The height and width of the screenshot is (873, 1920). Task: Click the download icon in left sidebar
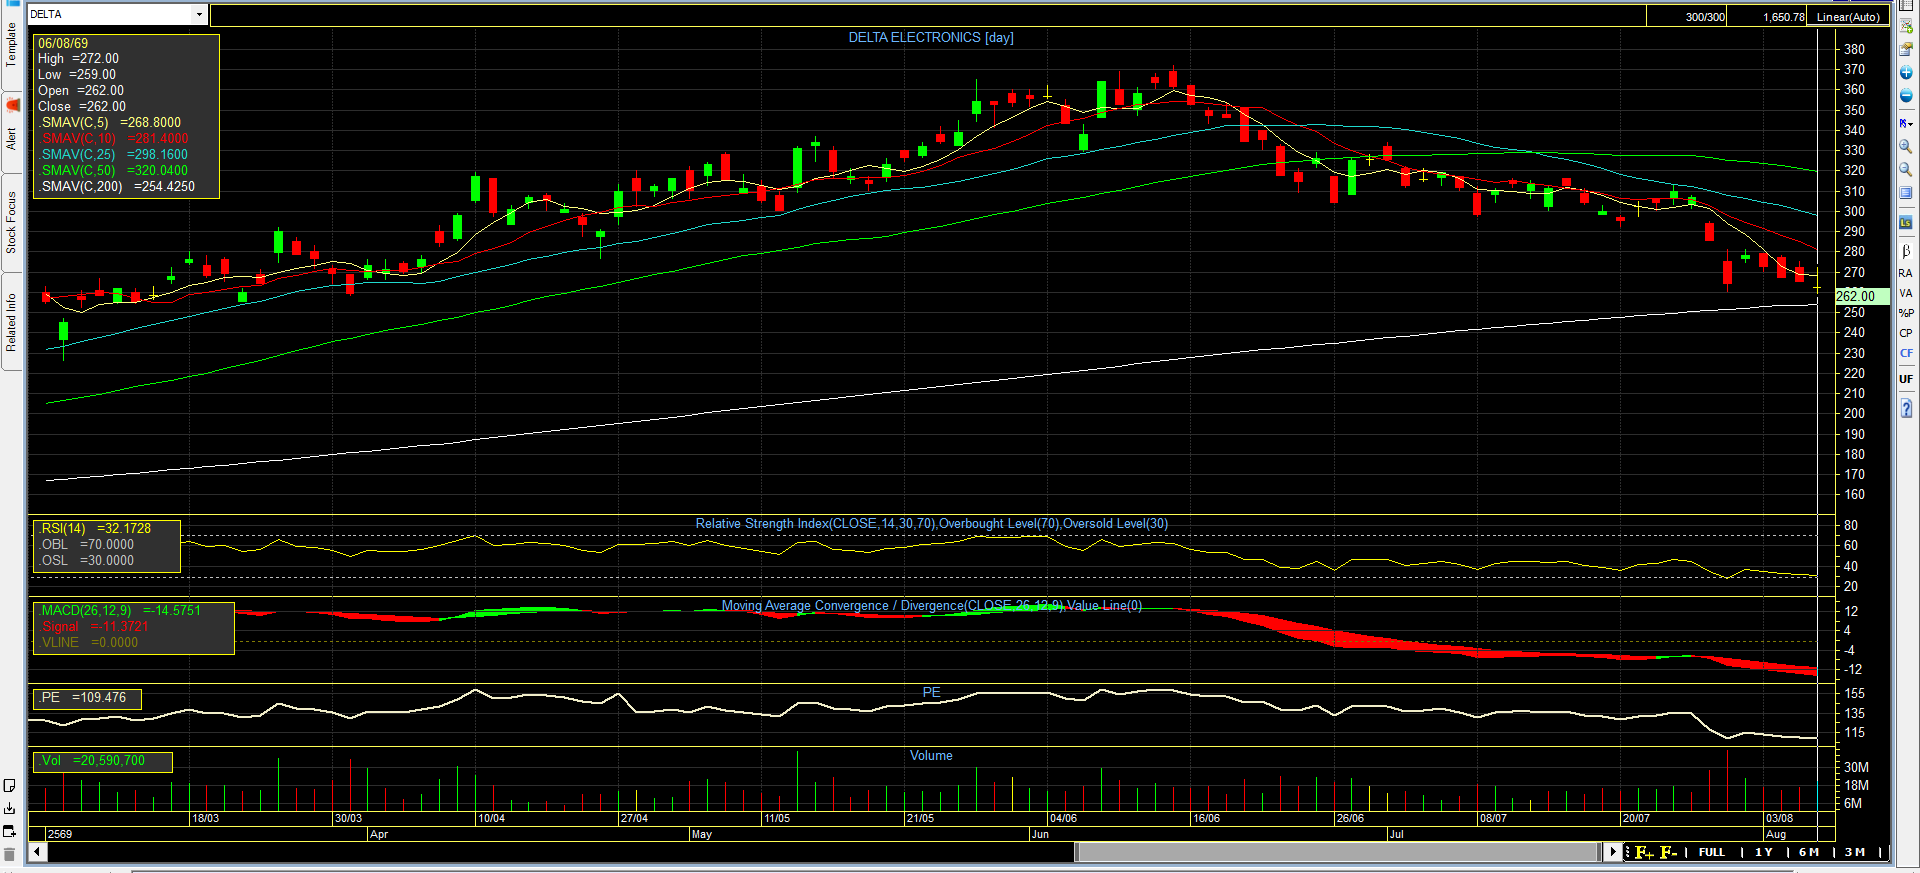click(x=10, y=808)
